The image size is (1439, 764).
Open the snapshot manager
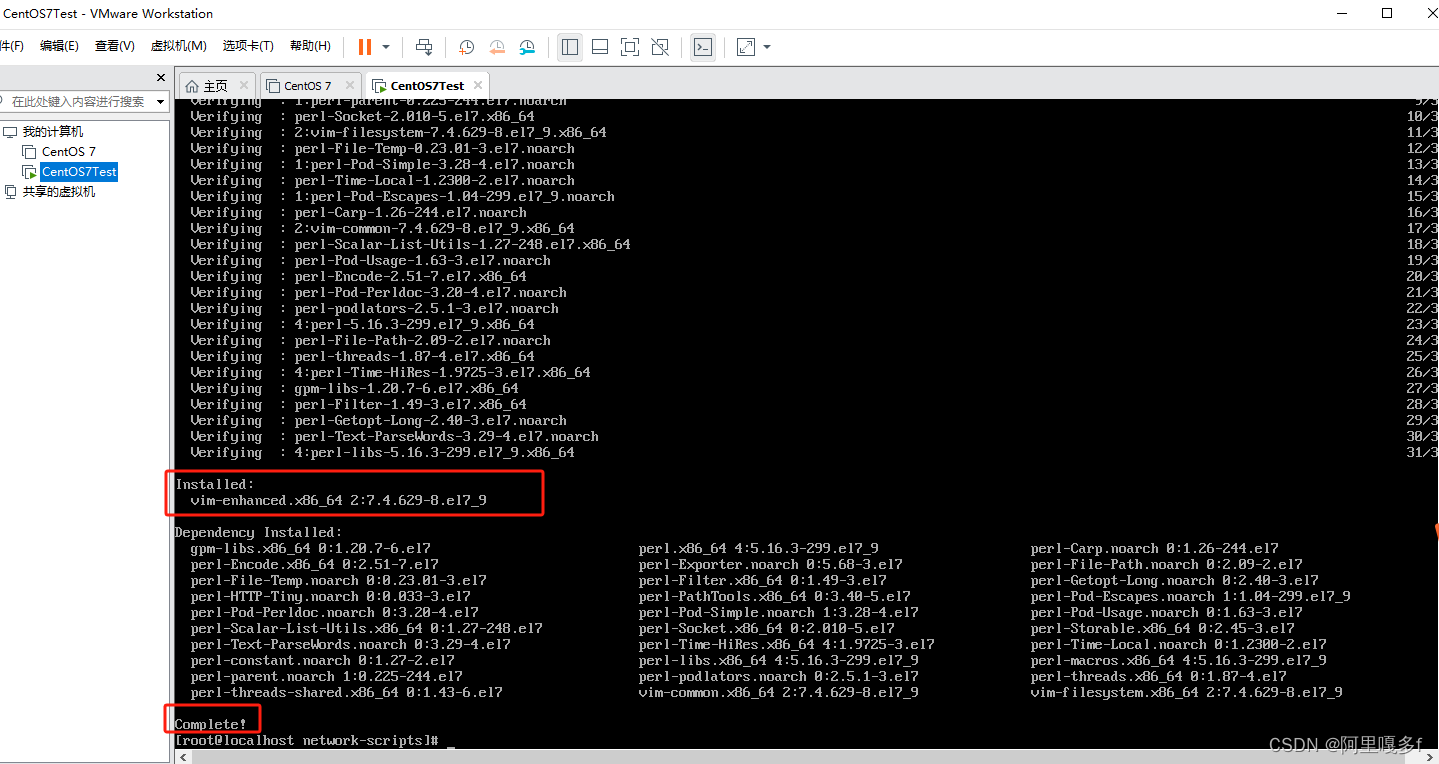click(x=528, y=47)
